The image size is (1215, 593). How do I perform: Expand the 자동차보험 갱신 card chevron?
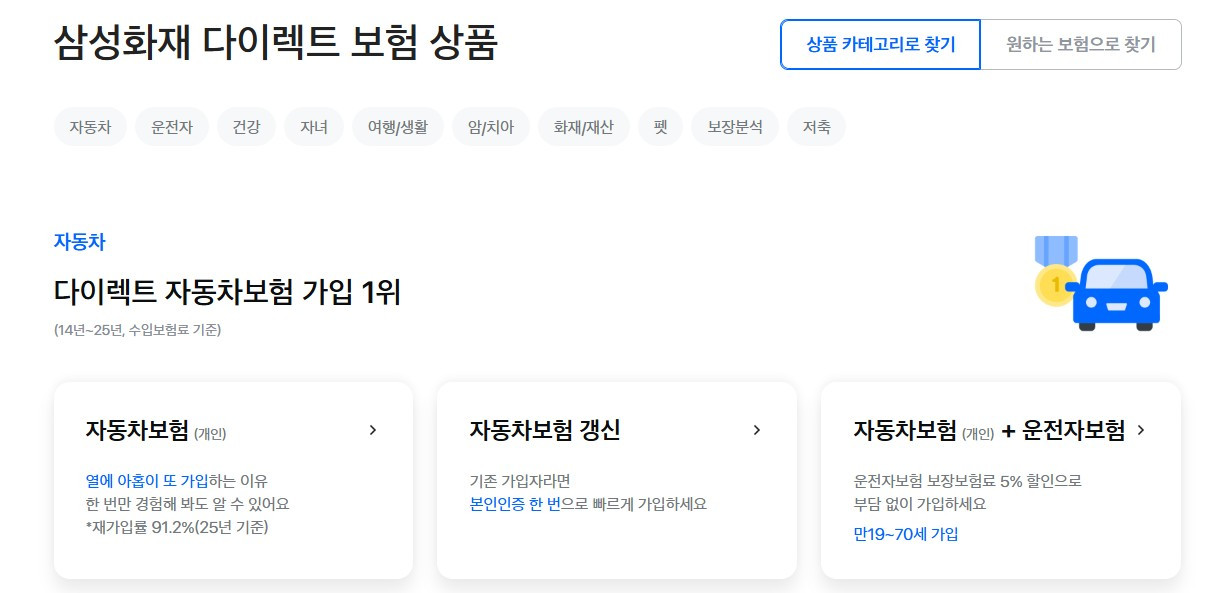coord(757,430)
